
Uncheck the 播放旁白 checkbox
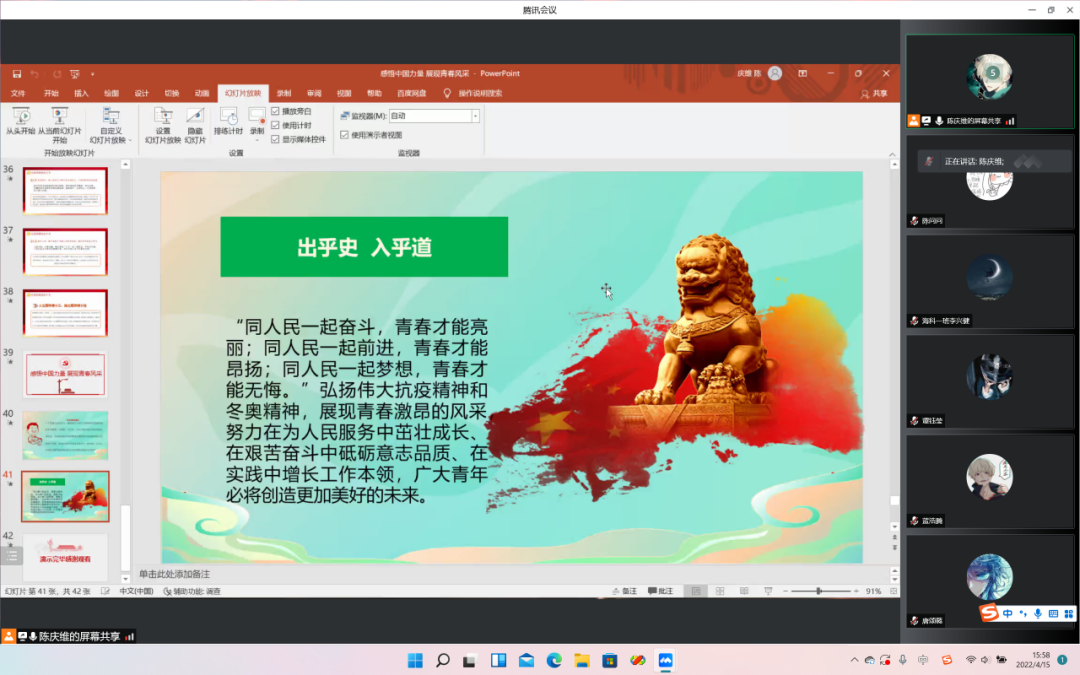275,111
